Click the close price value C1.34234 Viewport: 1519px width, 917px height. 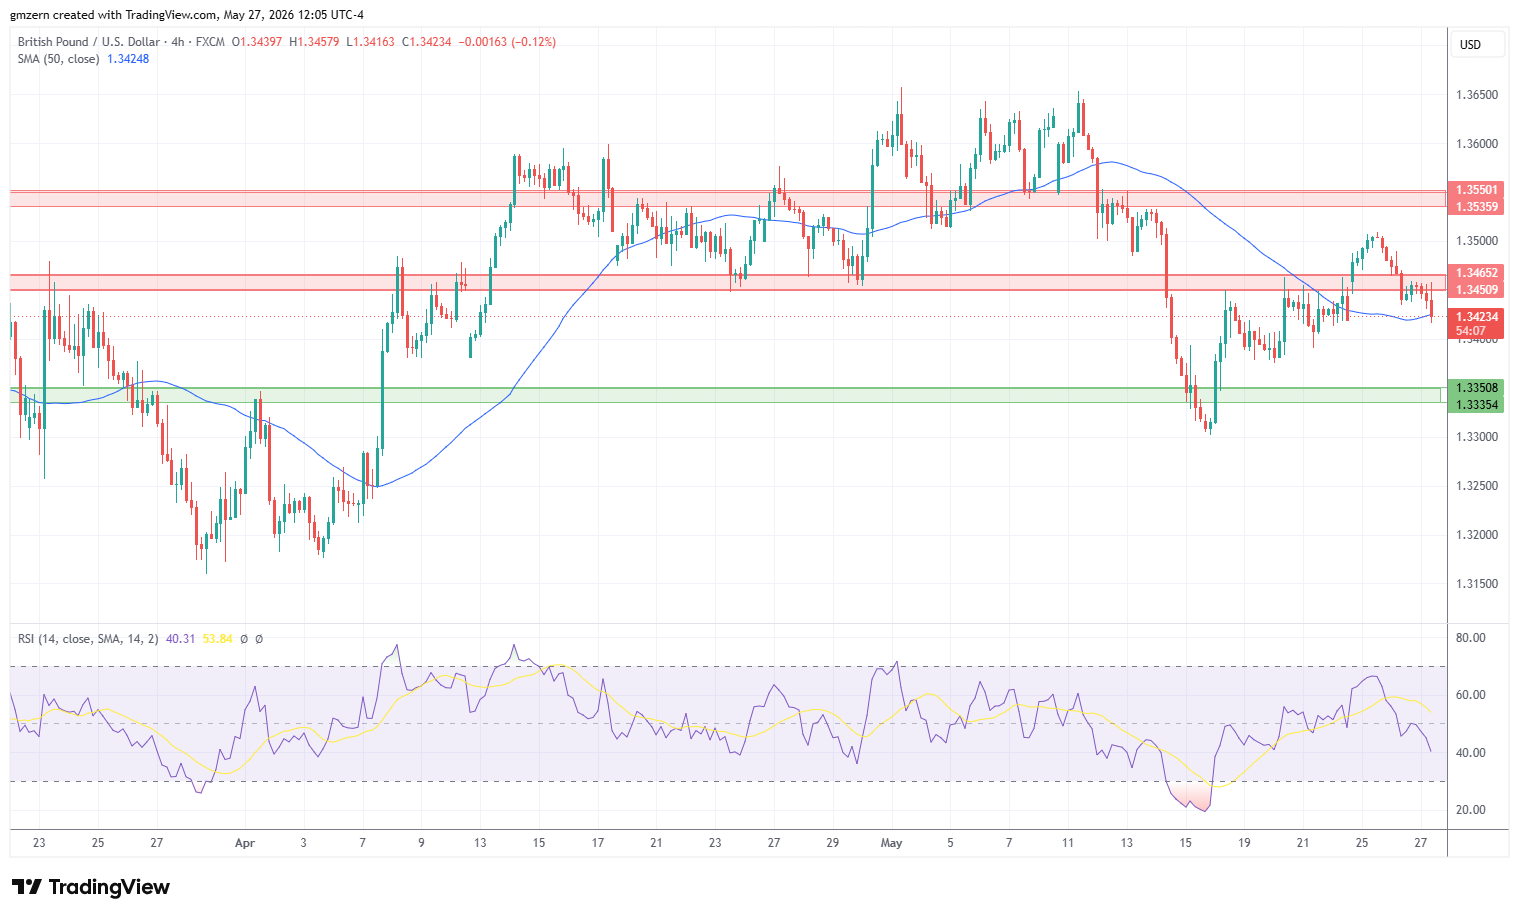coord(427,42)
